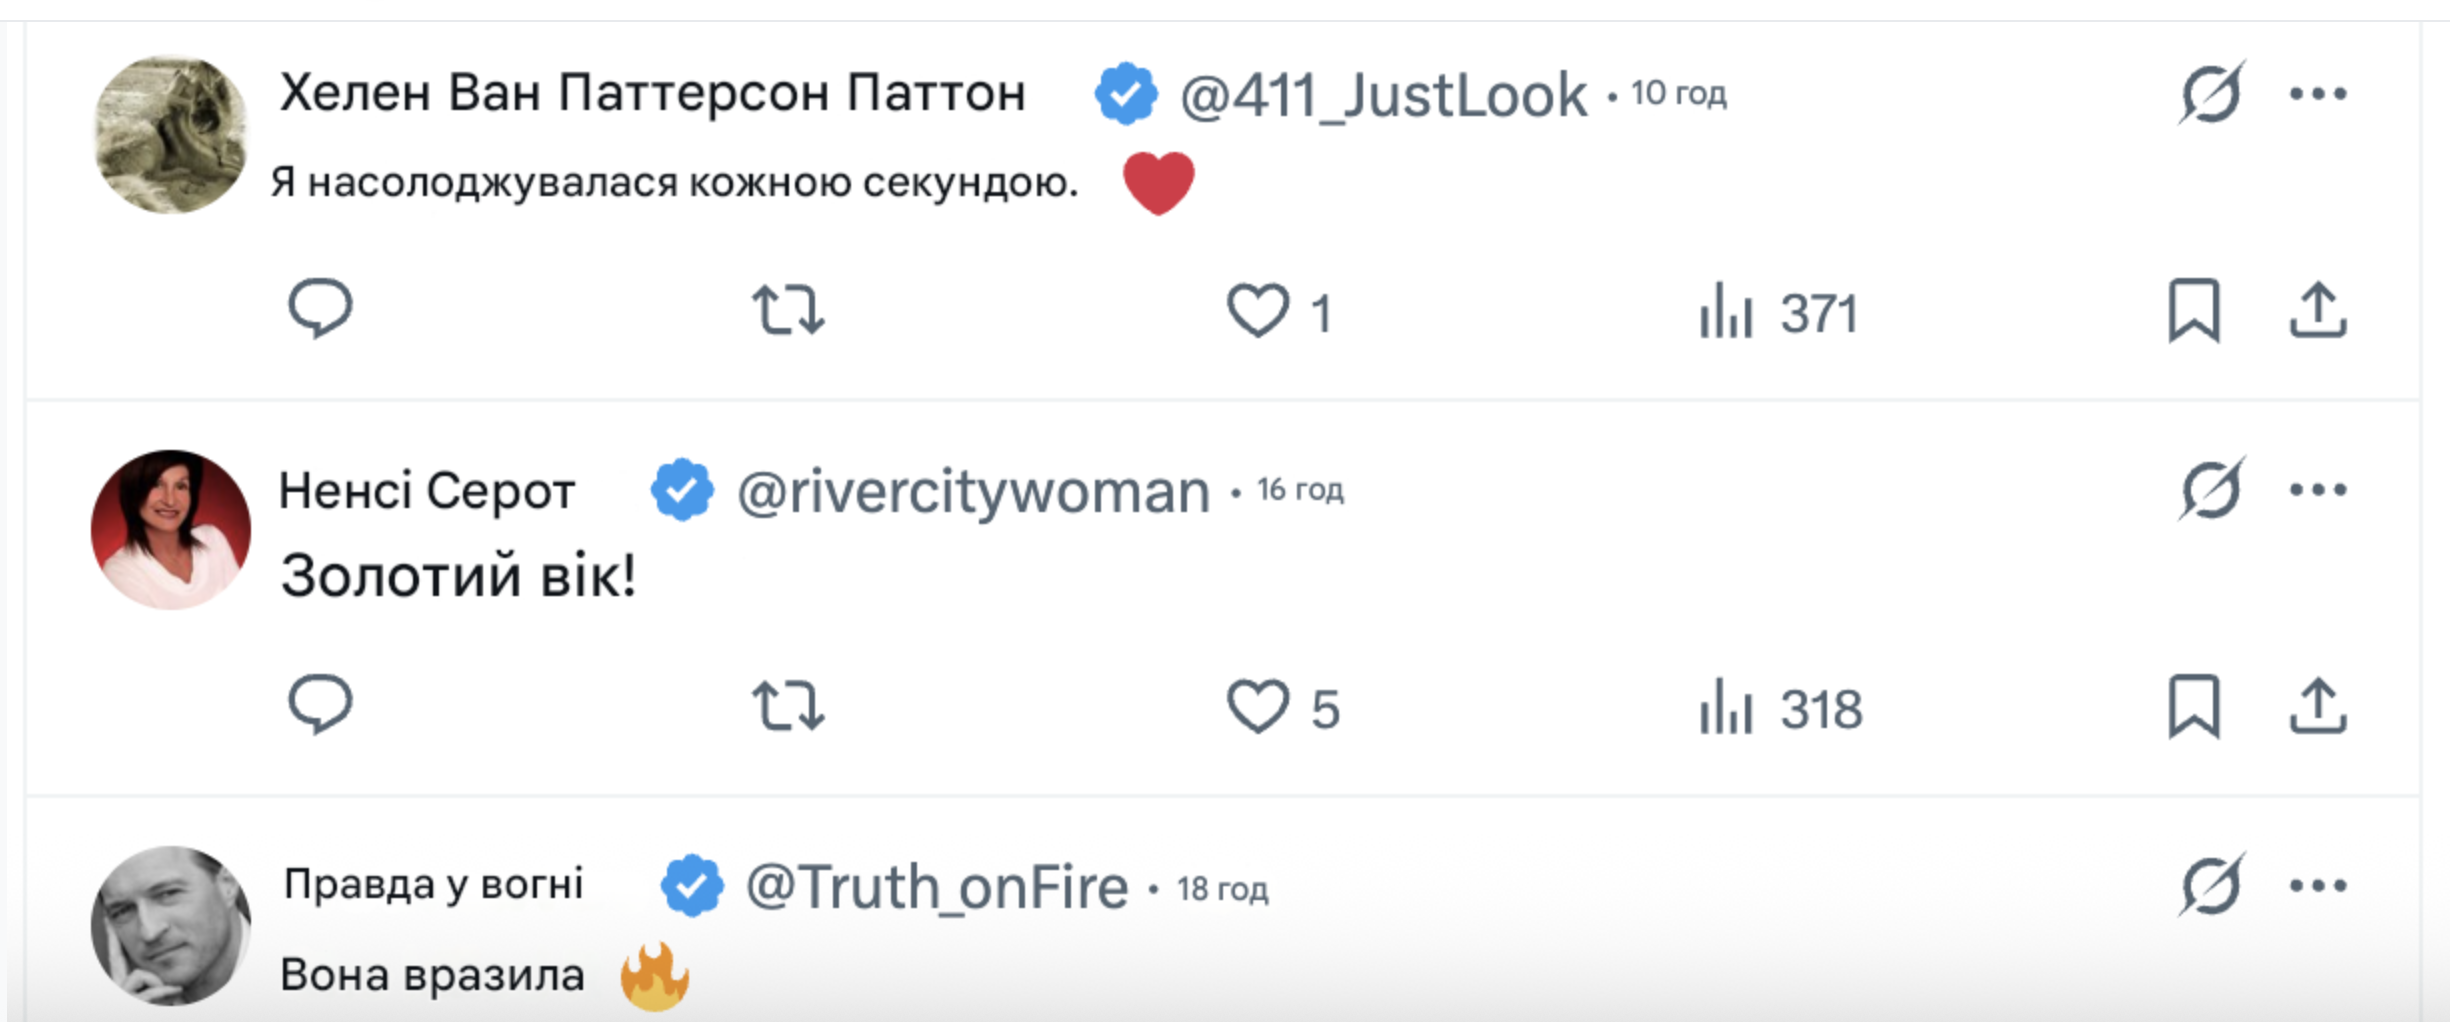Bookmark the @rivercitywoman post
The width and height of the screenshot is (2450, 1022).
pos(2193,706)
